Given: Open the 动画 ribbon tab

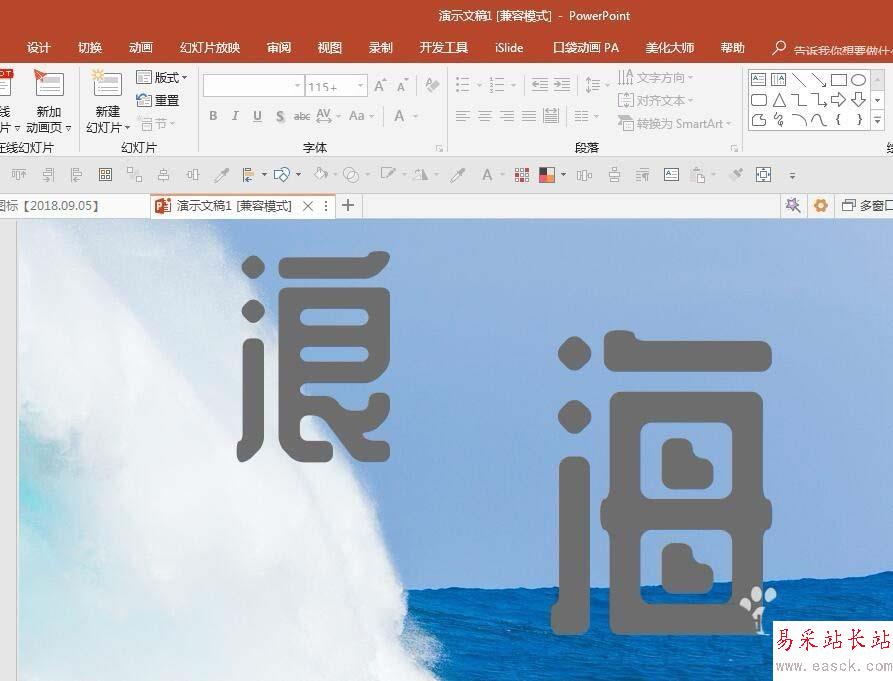Looking at the screenshot, I should tap(141, 47).
